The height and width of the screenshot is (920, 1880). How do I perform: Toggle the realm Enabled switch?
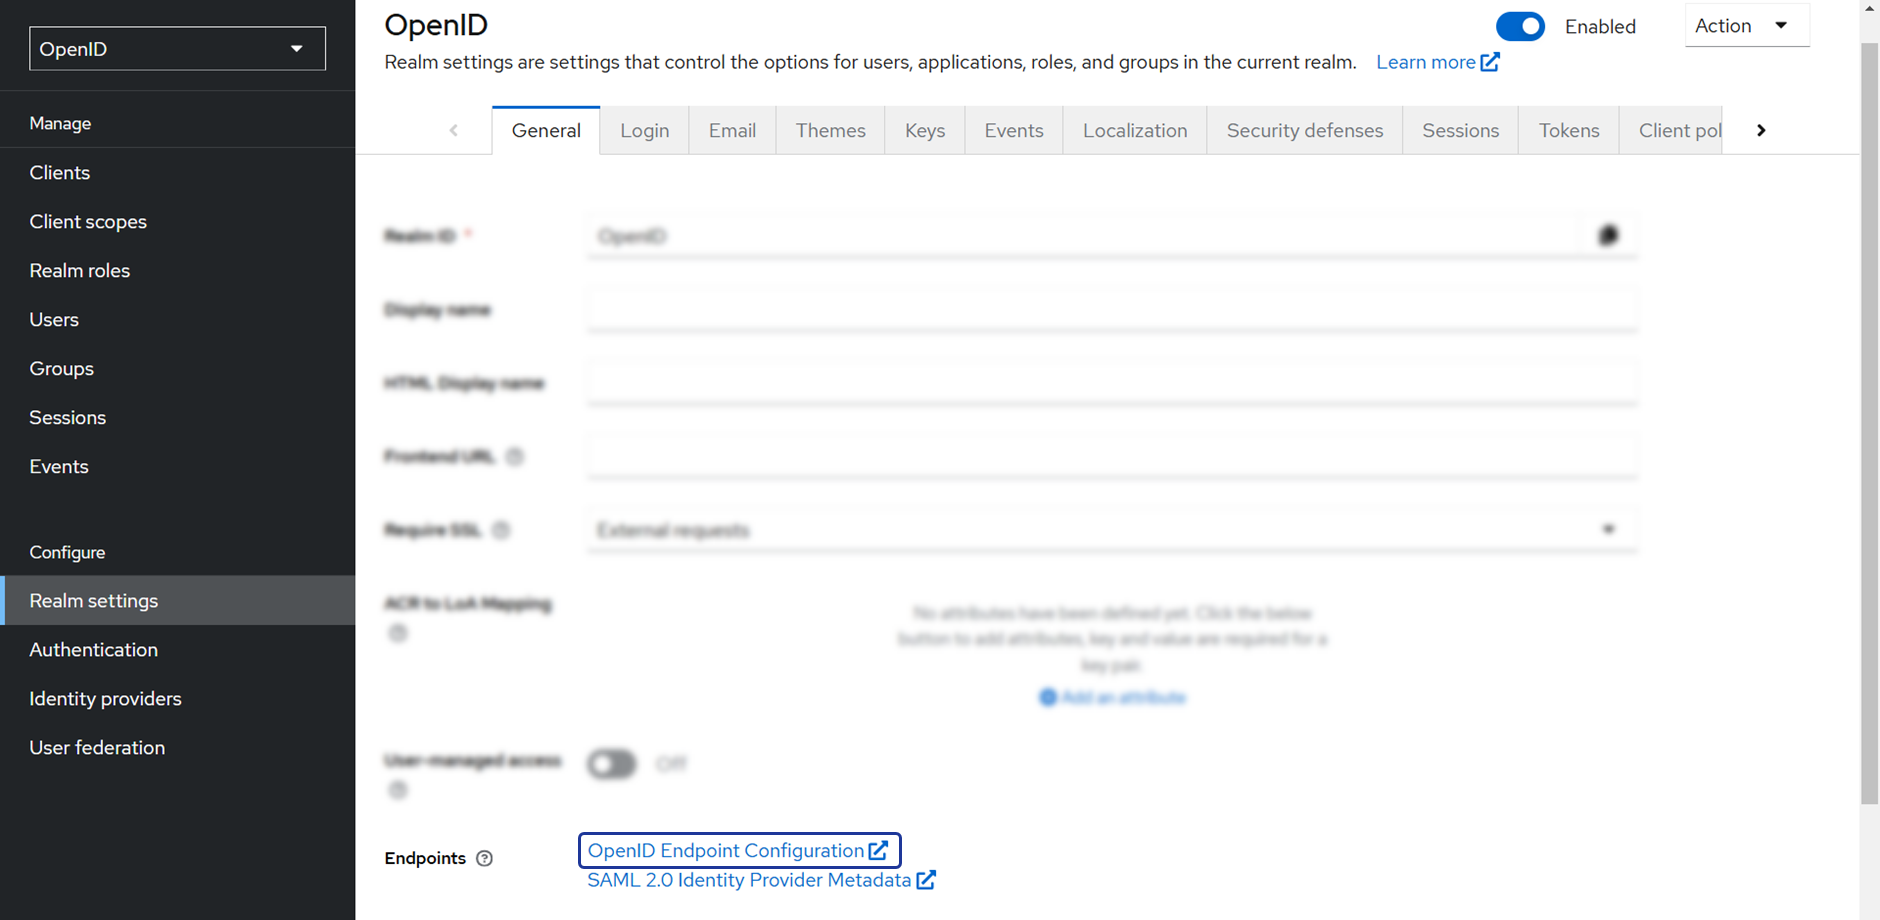pos(1520,27)
